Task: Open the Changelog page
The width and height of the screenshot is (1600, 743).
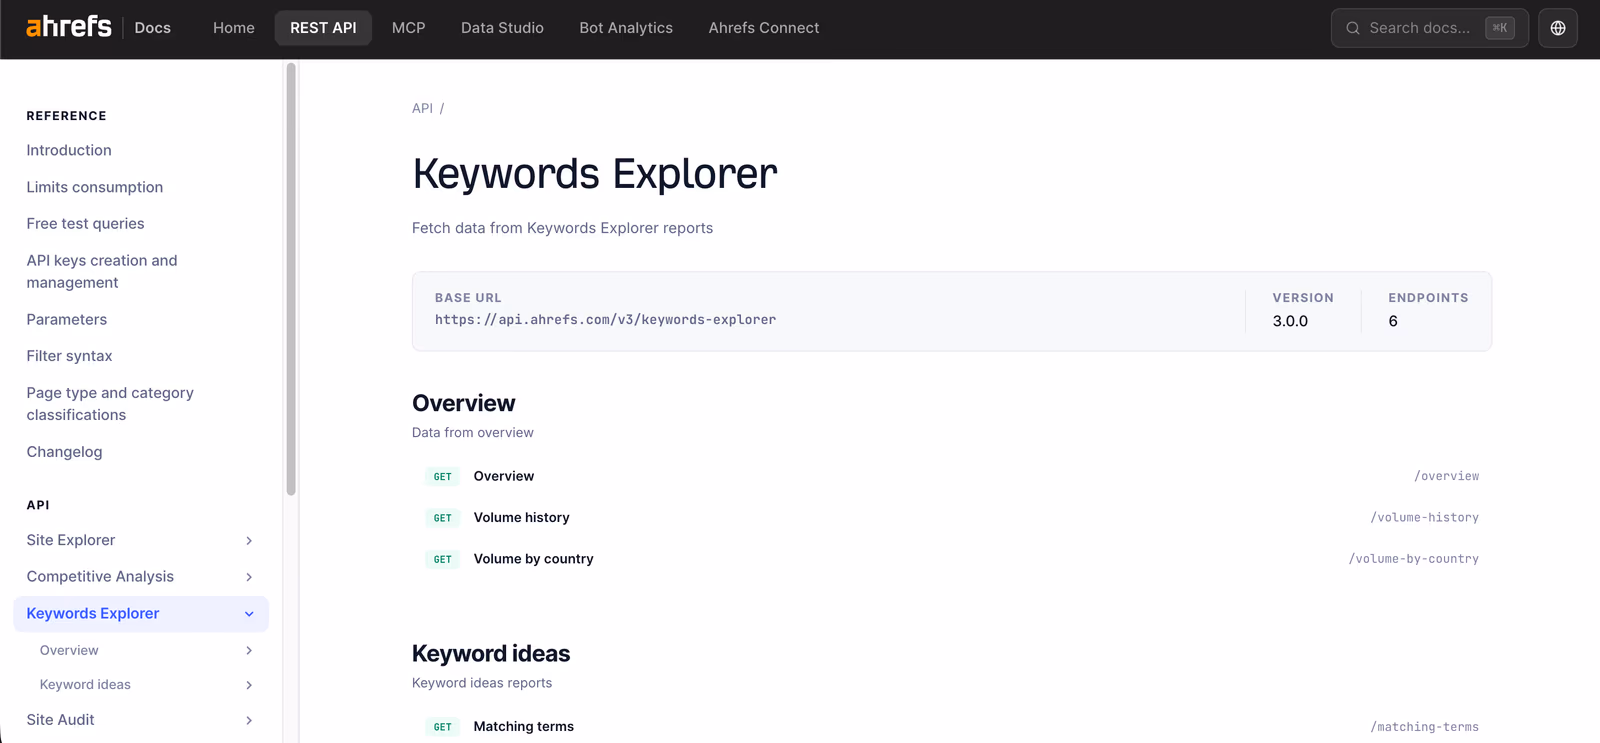Action: tap(64, 452)
